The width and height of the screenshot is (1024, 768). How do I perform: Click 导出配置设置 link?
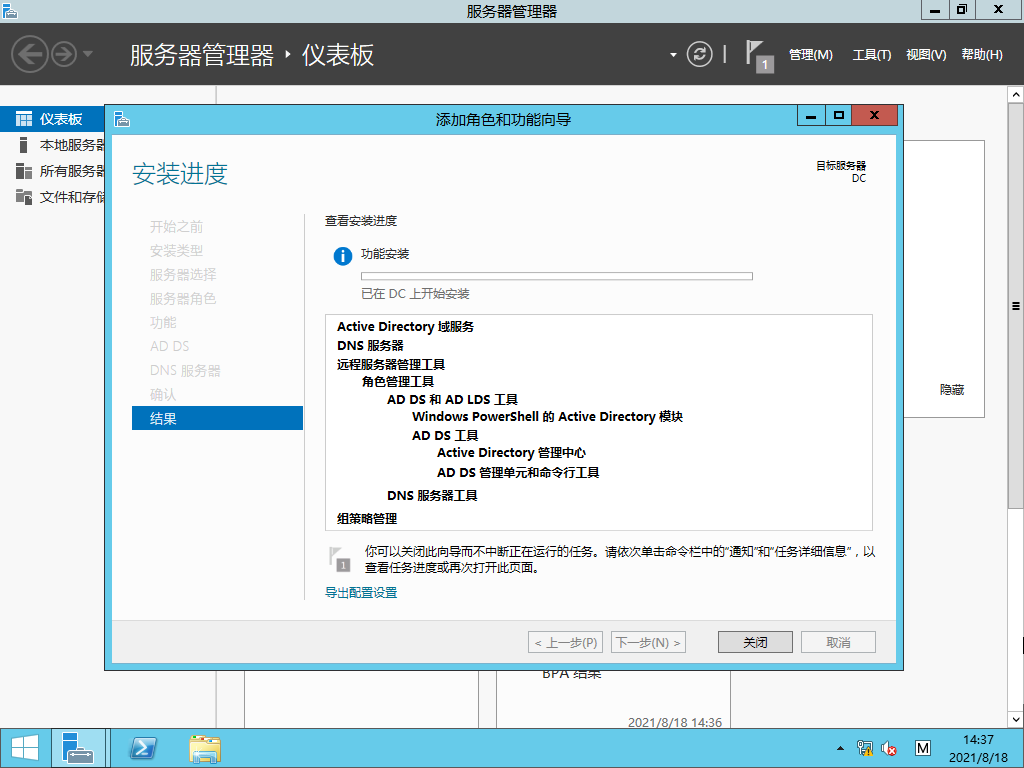tap(360, 592)
